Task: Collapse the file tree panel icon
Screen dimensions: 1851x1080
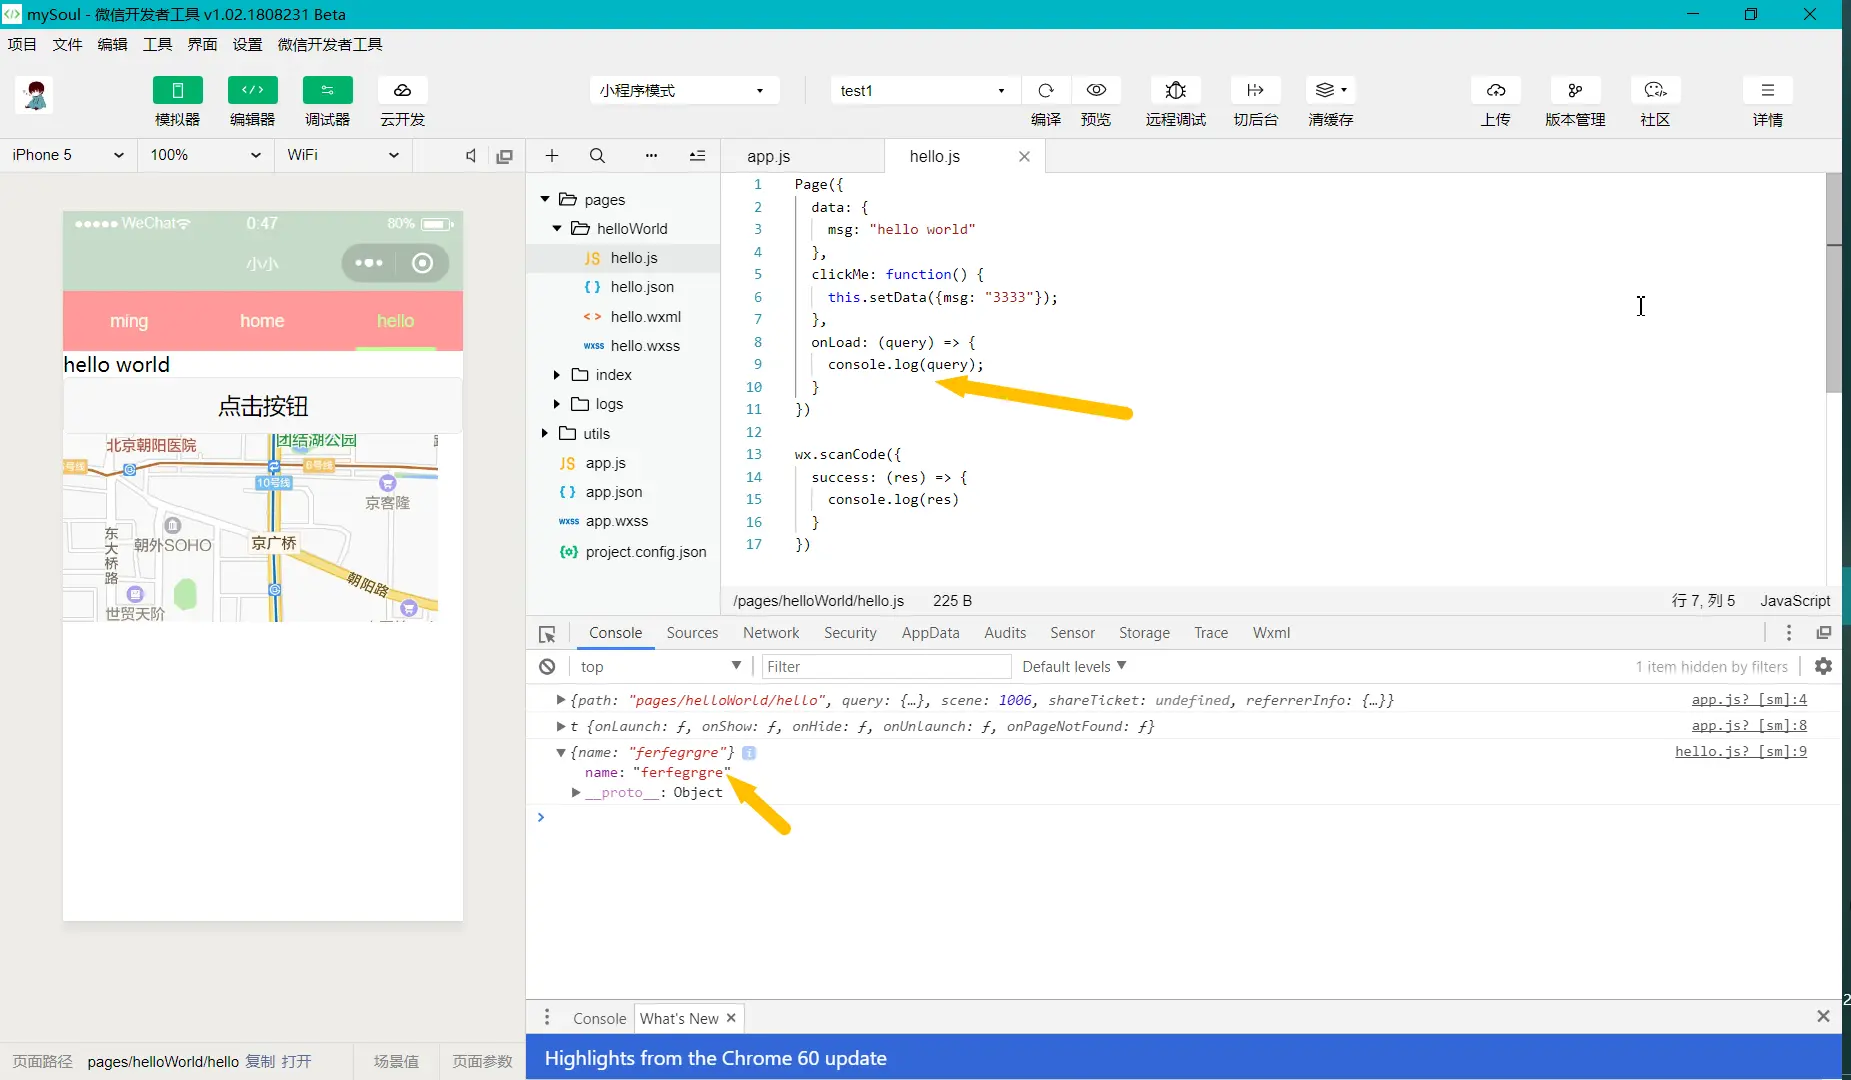Action: tap(697, 155)
